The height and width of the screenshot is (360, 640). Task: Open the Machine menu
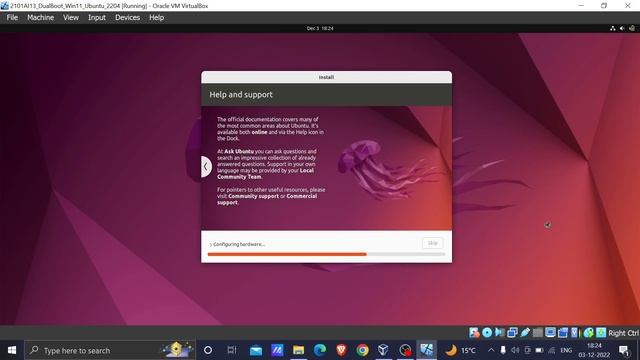click(40, 18)
